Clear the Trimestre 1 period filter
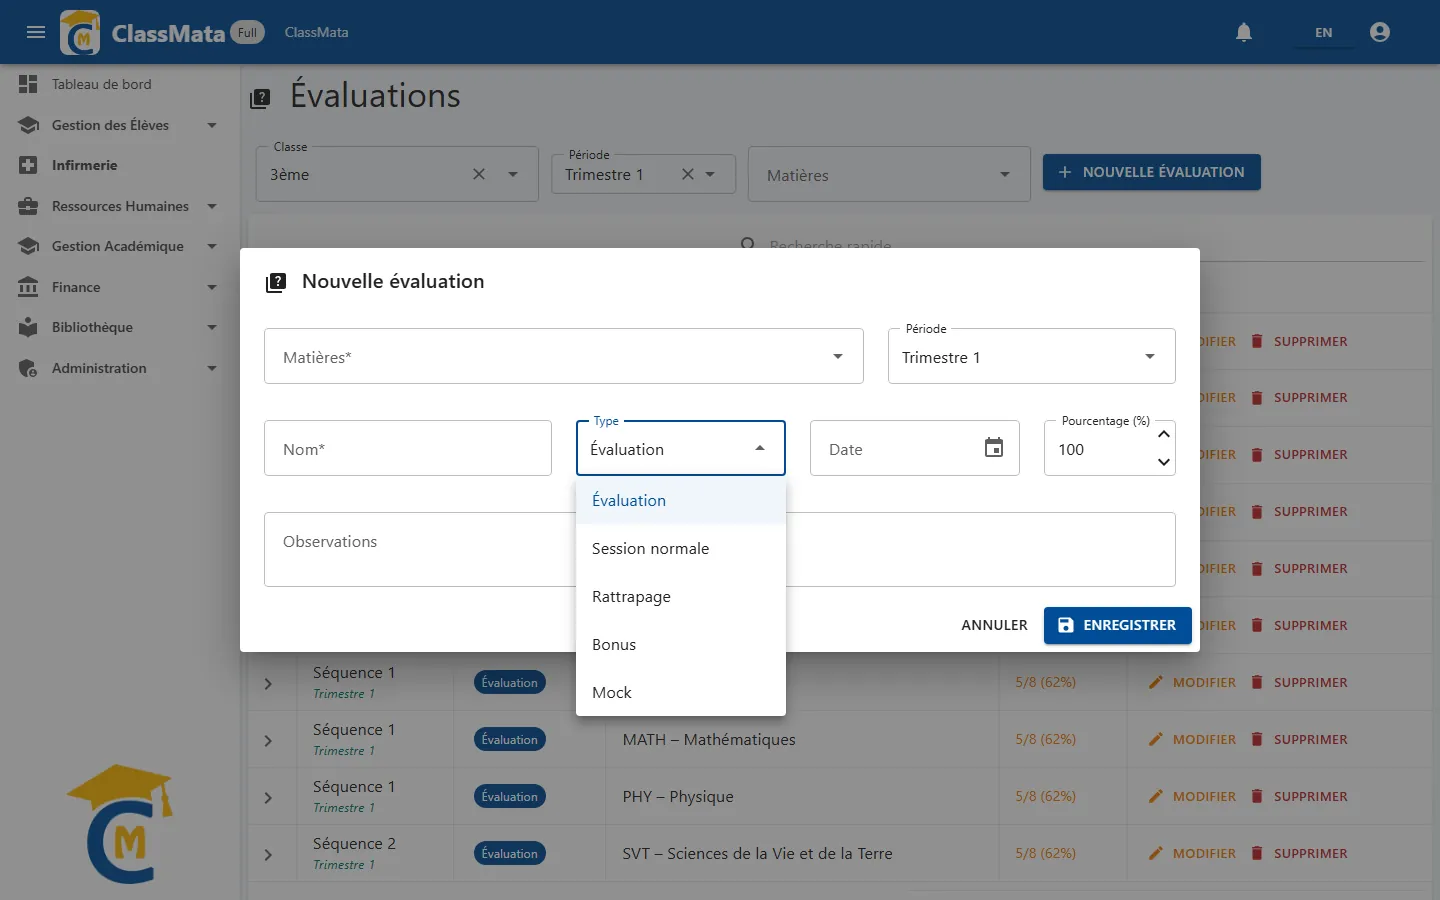 pos(688,174)
